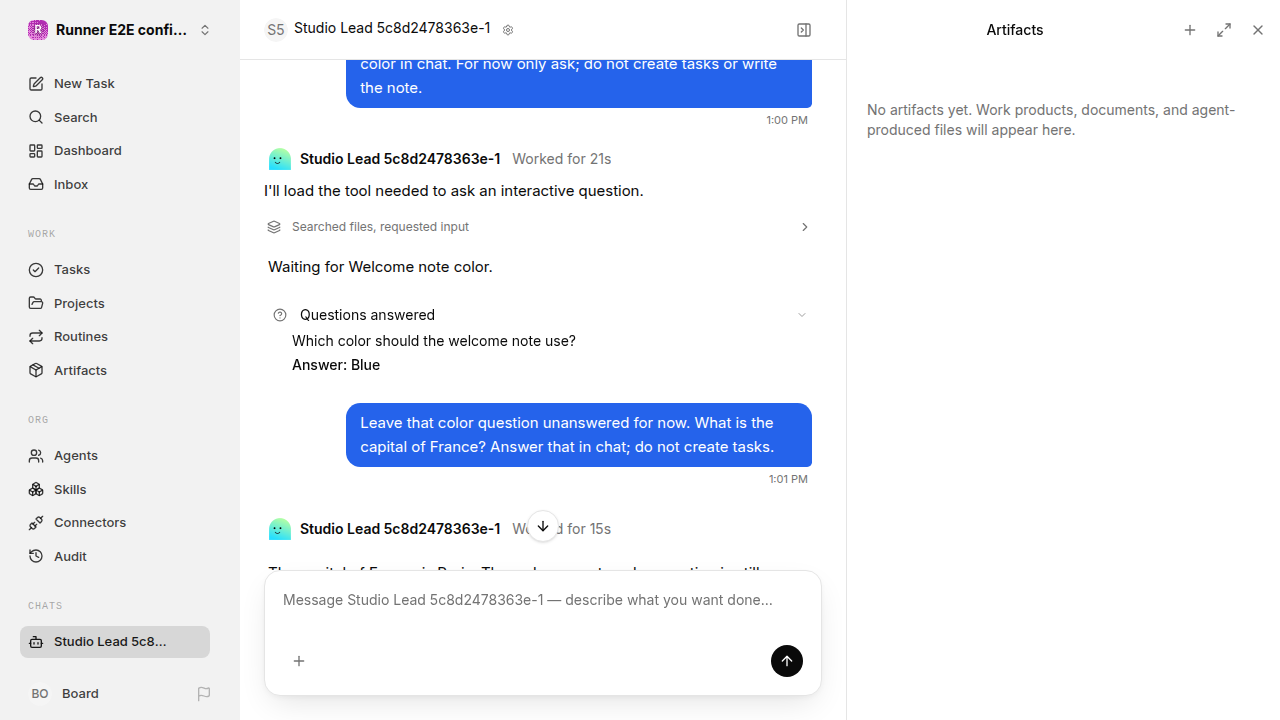Select the Studio Lead chat in sidebar

[115, 642]
